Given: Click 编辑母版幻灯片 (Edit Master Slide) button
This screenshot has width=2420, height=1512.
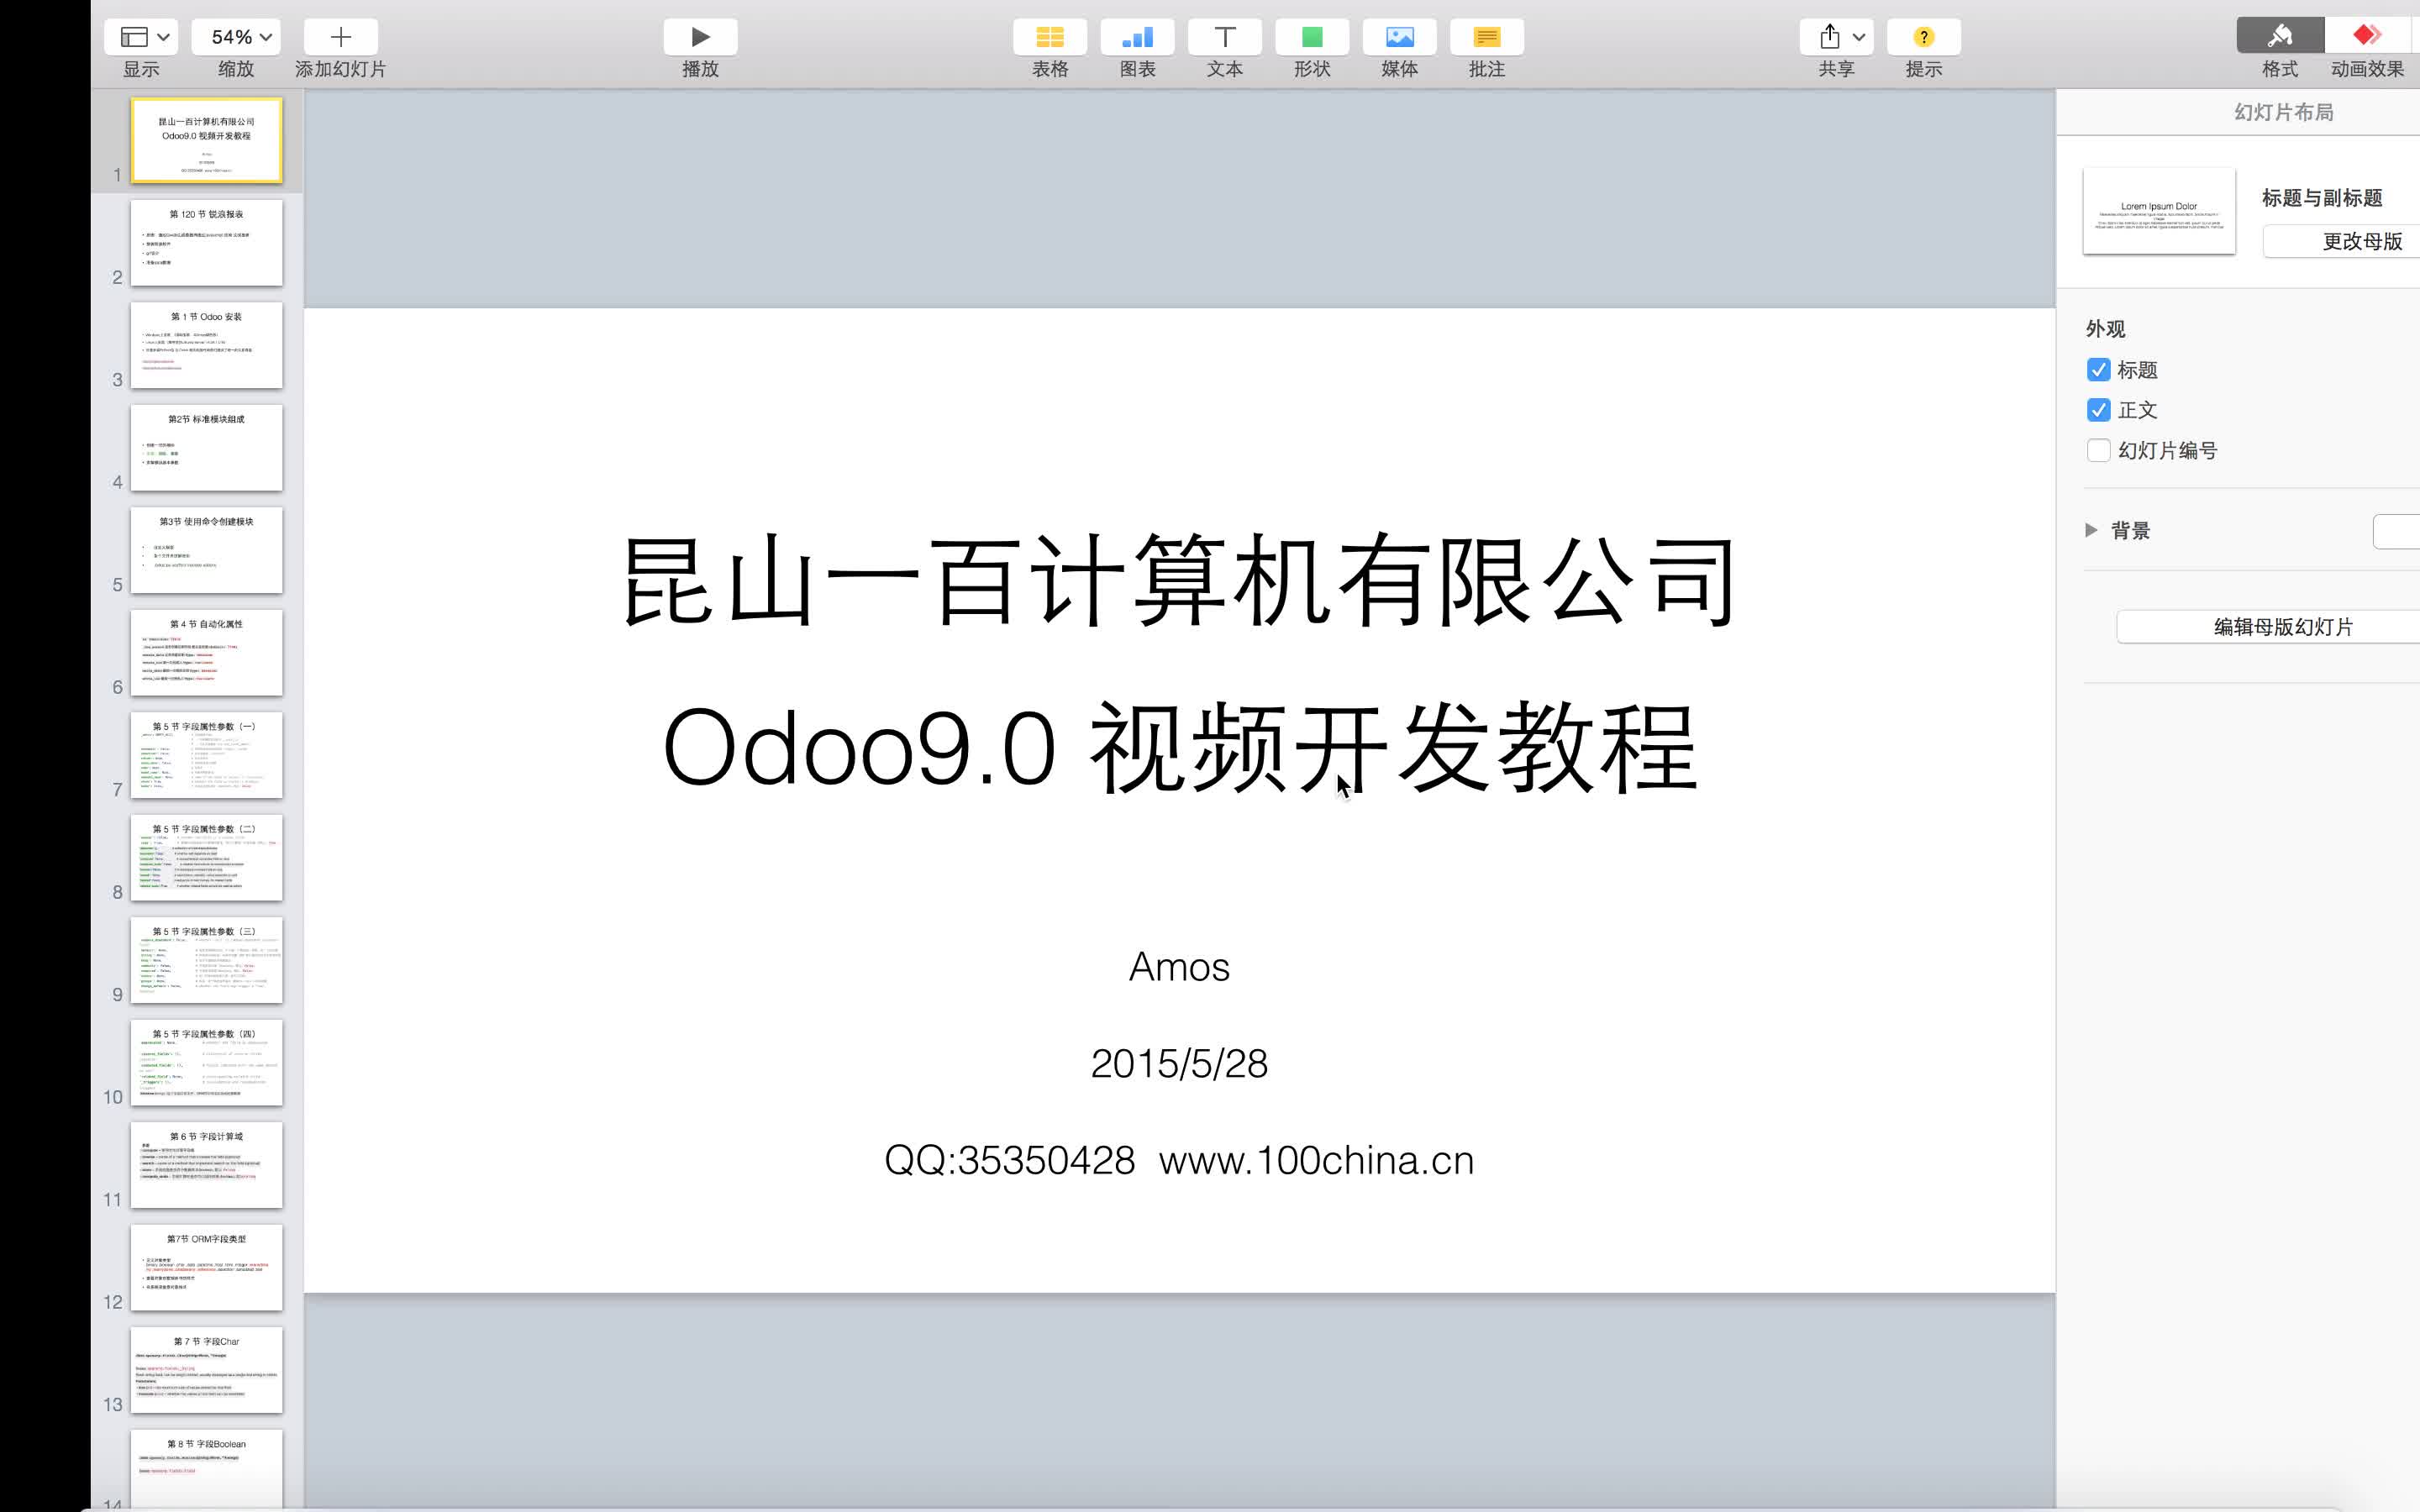Looking at the screenshot, I should tap(2282, 625).
